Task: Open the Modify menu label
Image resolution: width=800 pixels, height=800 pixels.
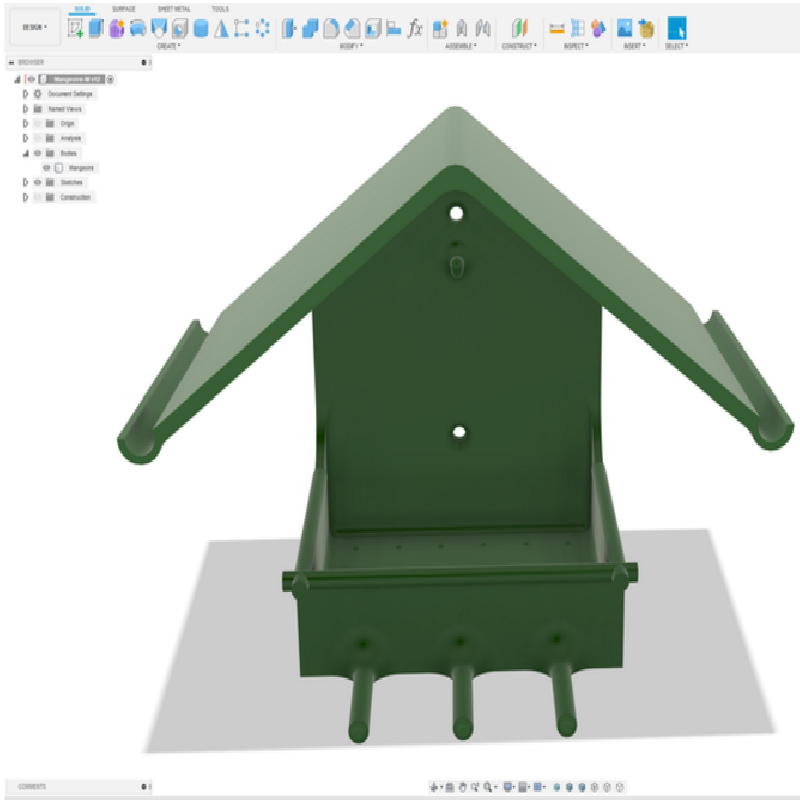Action: 351,46
